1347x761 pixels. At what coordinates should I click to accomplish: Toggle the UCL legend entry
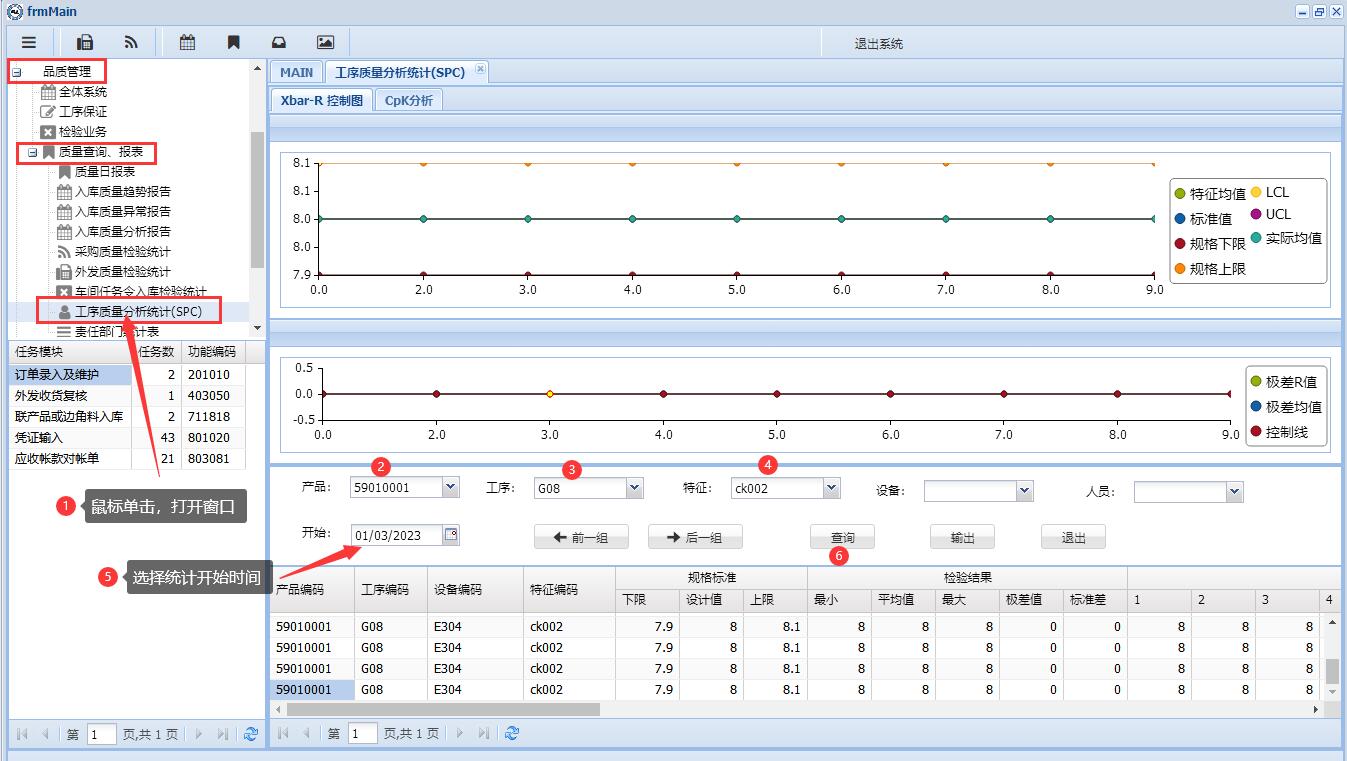coord(1270,214)
